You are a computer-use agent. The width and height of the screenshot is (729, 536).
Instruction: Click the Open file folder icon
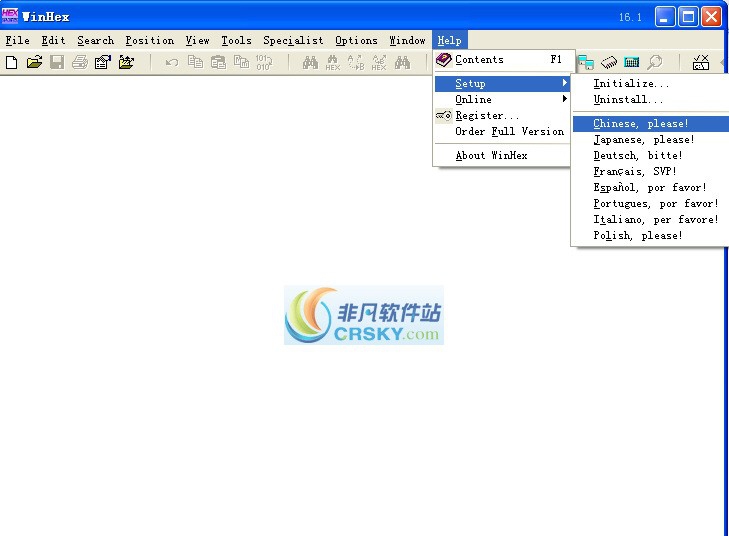34,62
